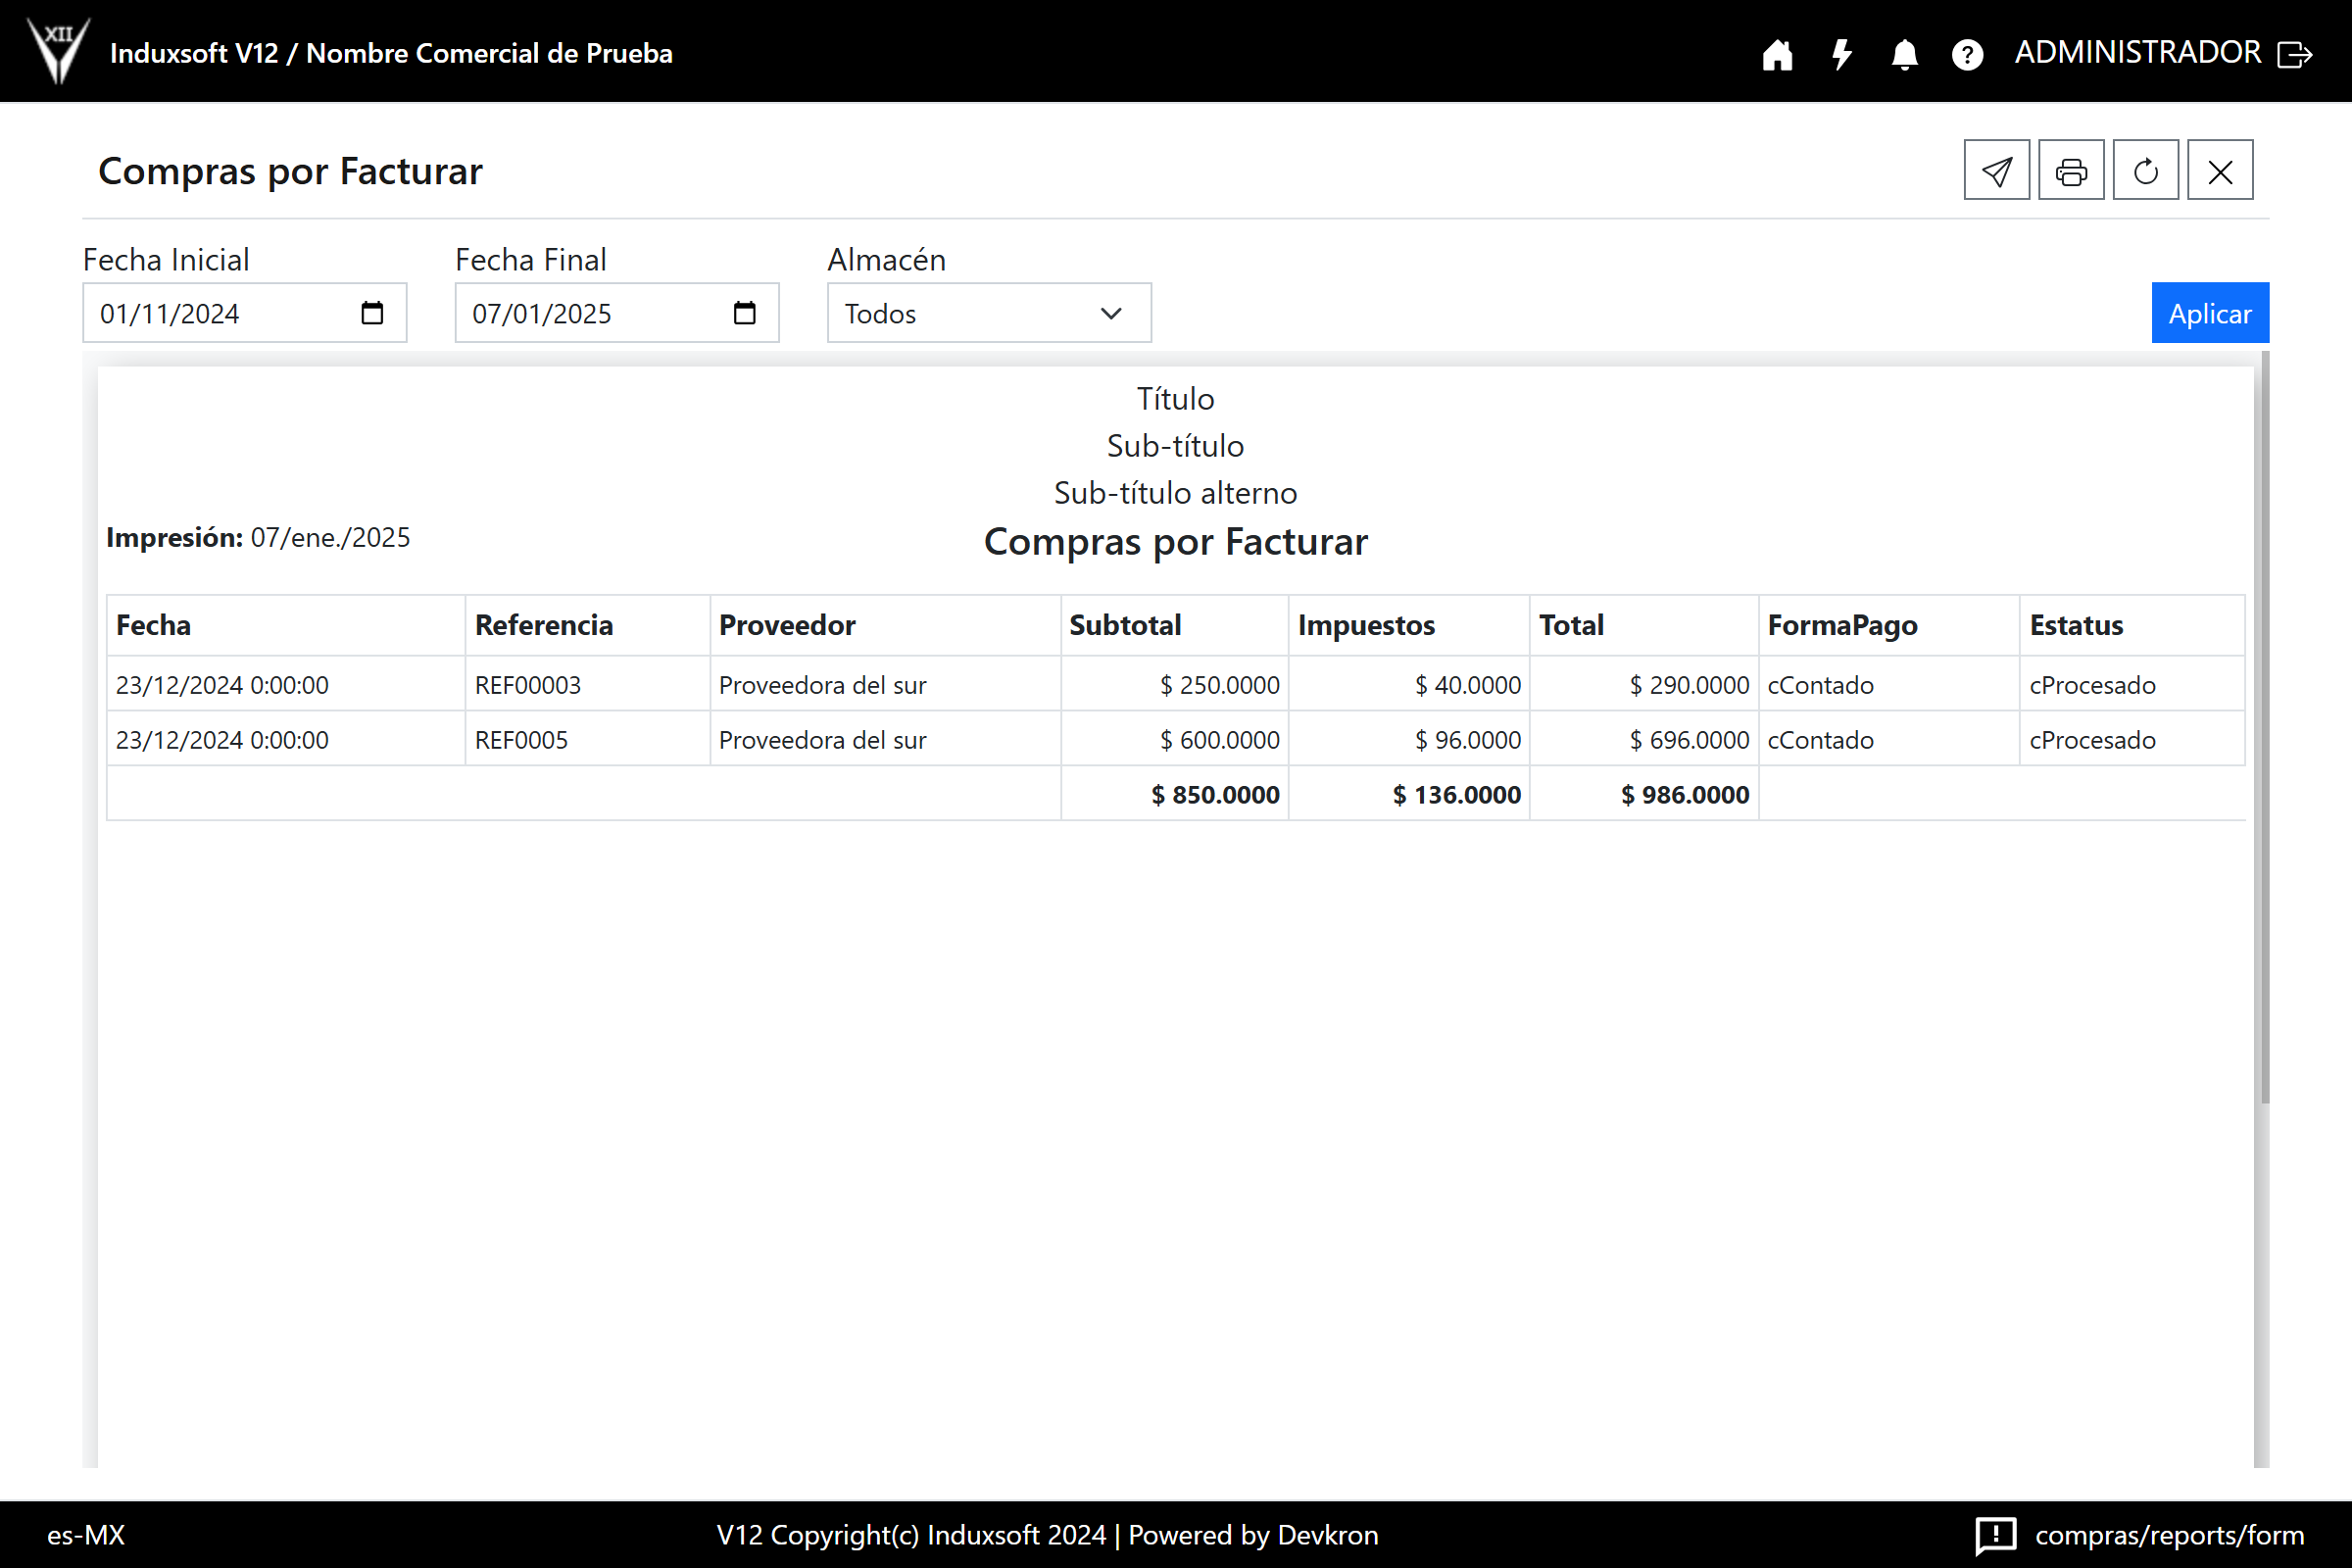
Task: Open the Fecha Final calendar picker
Action: point(744,313)
